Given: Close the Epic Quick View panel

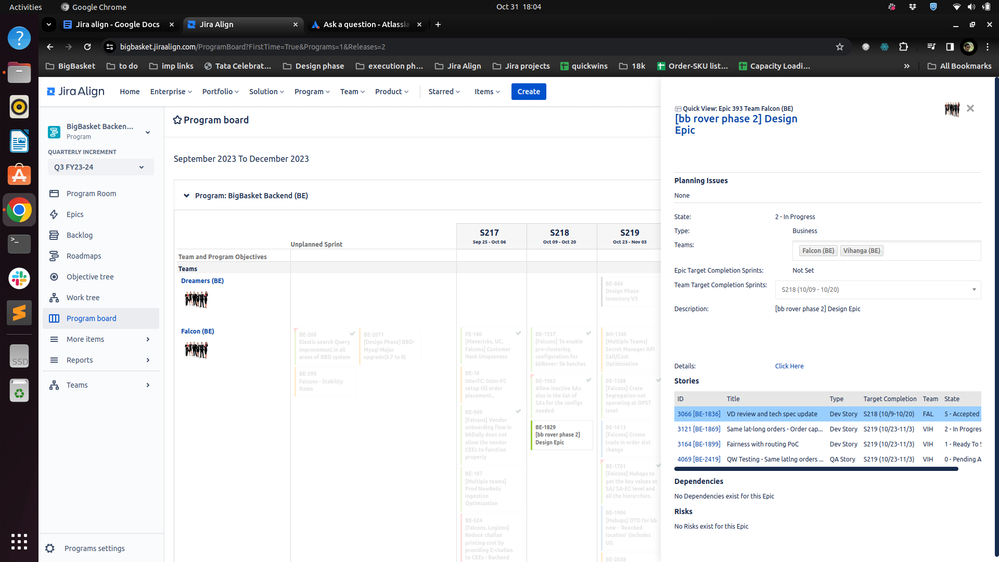Looking at the screenshot, I should tap(970, 108).
